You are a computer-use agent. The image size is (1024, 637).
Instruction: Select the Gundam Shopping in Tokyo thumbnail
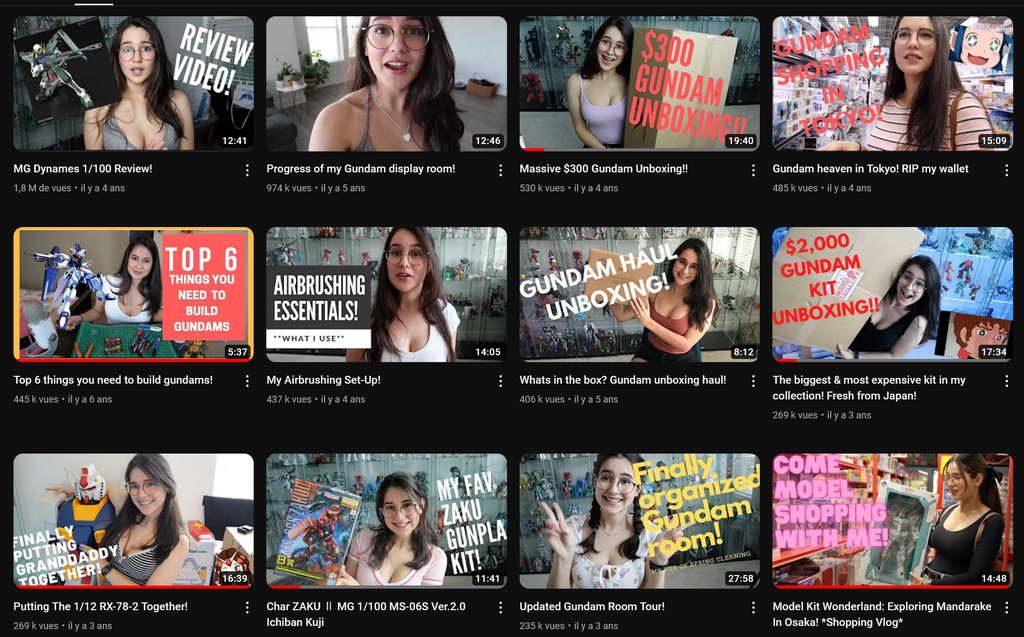coord(892,83)
